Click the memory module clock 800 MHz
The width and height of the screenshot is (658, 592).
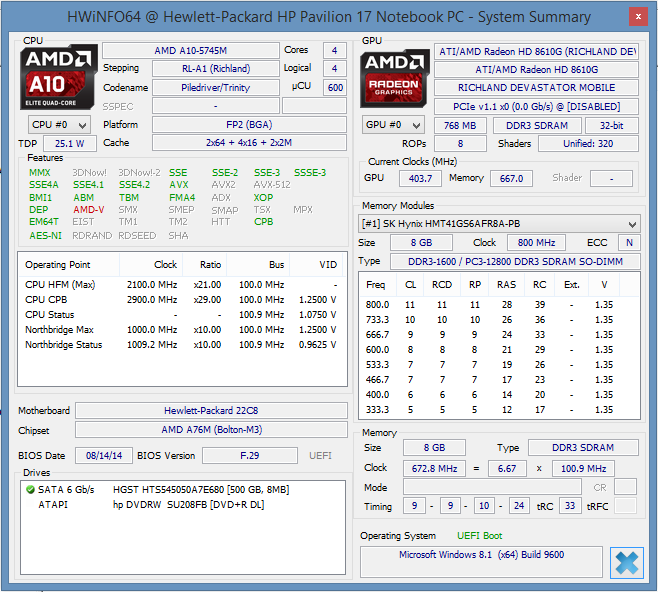(x=536, y=243)
